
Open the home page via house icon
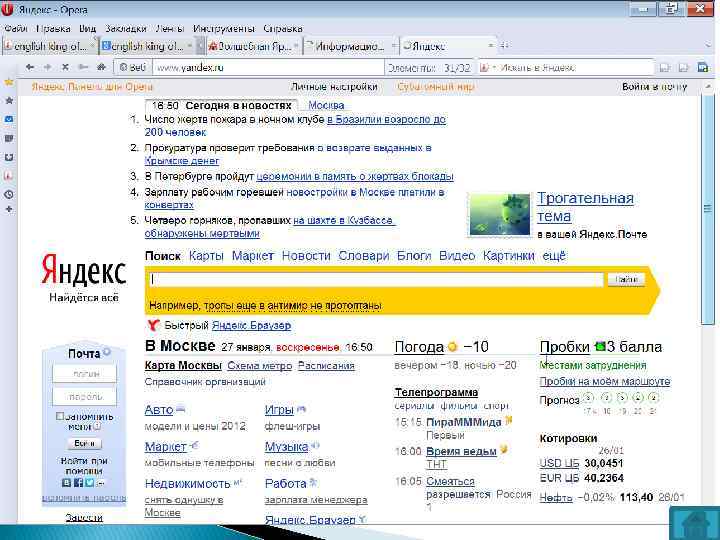[x=101, y=67]
